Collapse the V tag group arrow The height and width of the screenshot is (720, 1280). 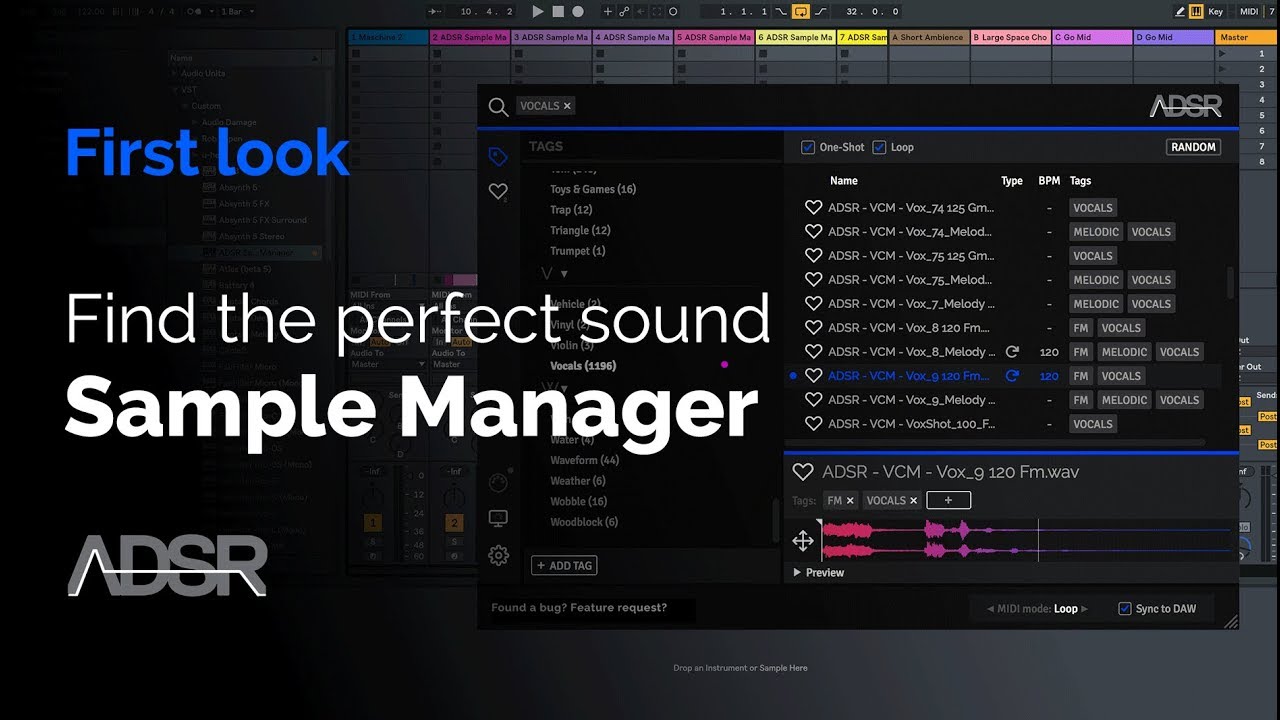564,273
